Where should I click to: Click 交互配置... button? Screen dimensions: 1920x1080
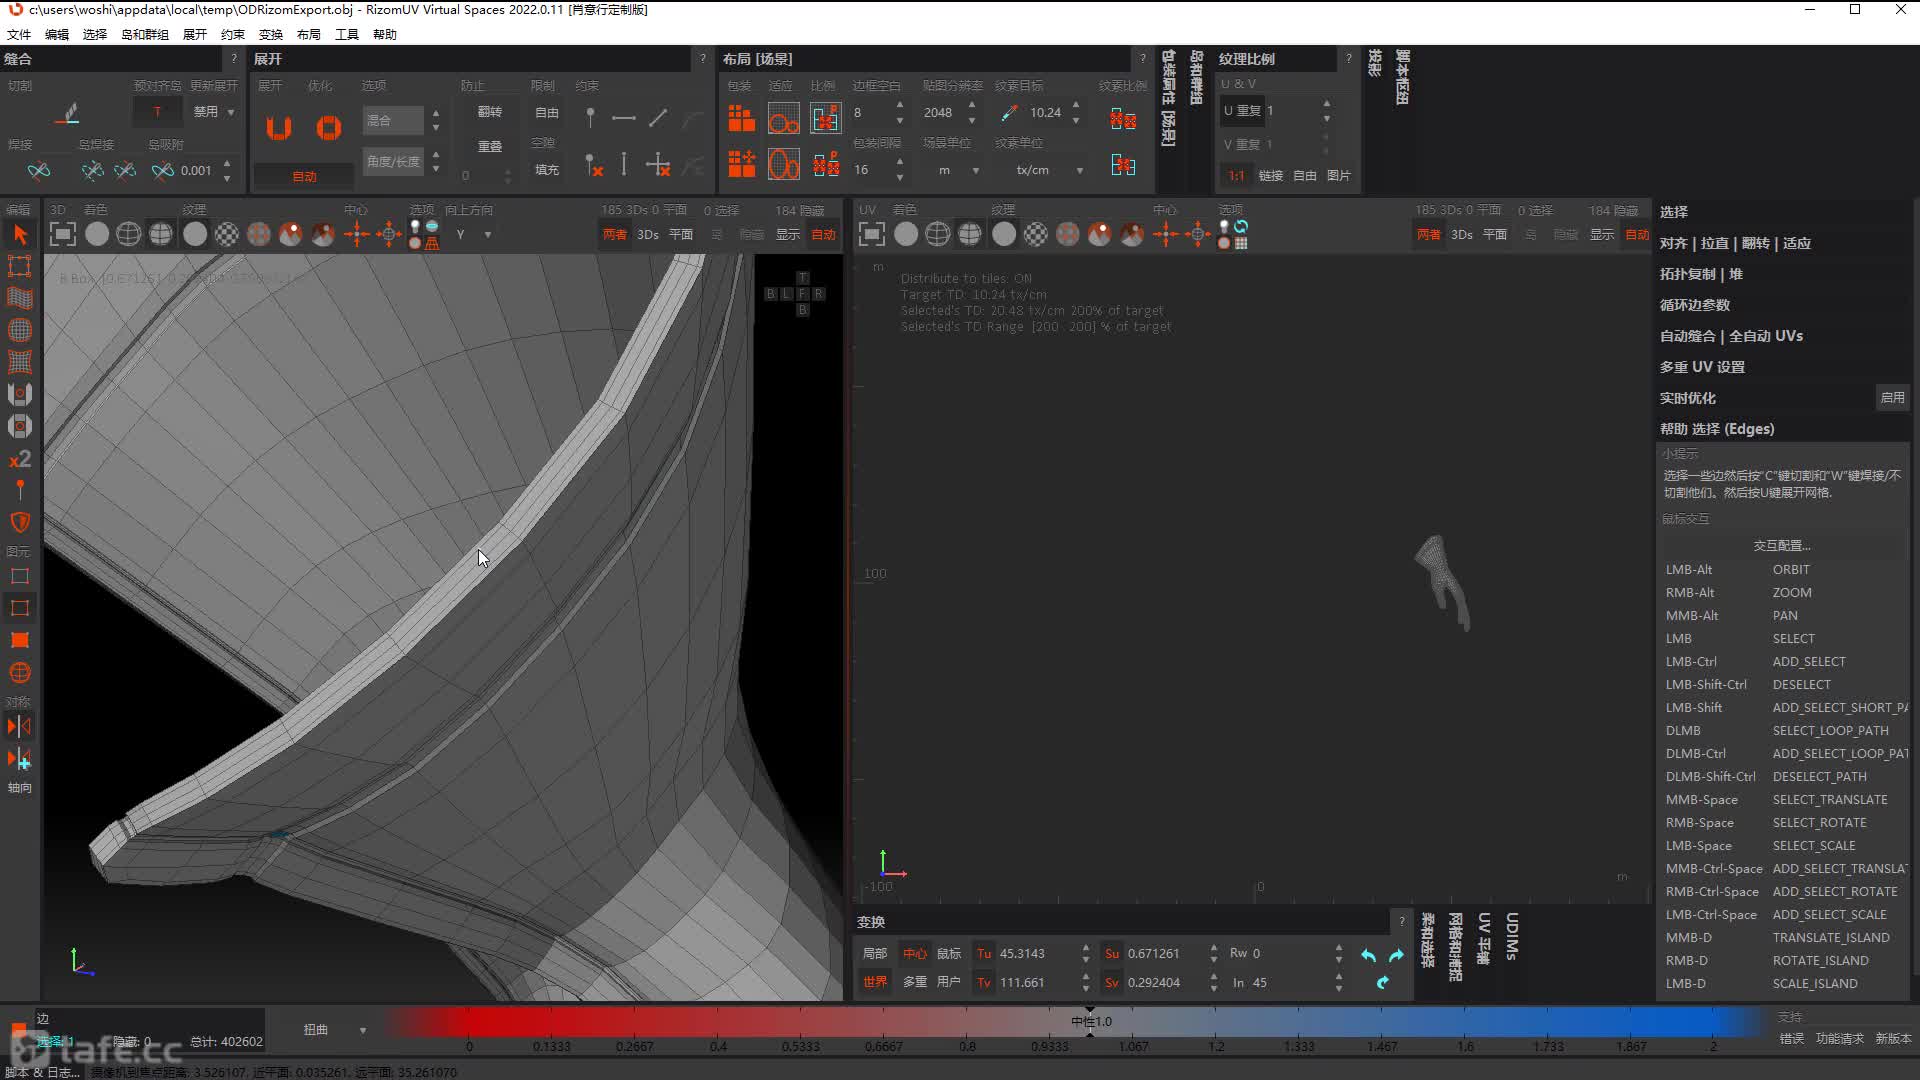[x=1782, y=545]
